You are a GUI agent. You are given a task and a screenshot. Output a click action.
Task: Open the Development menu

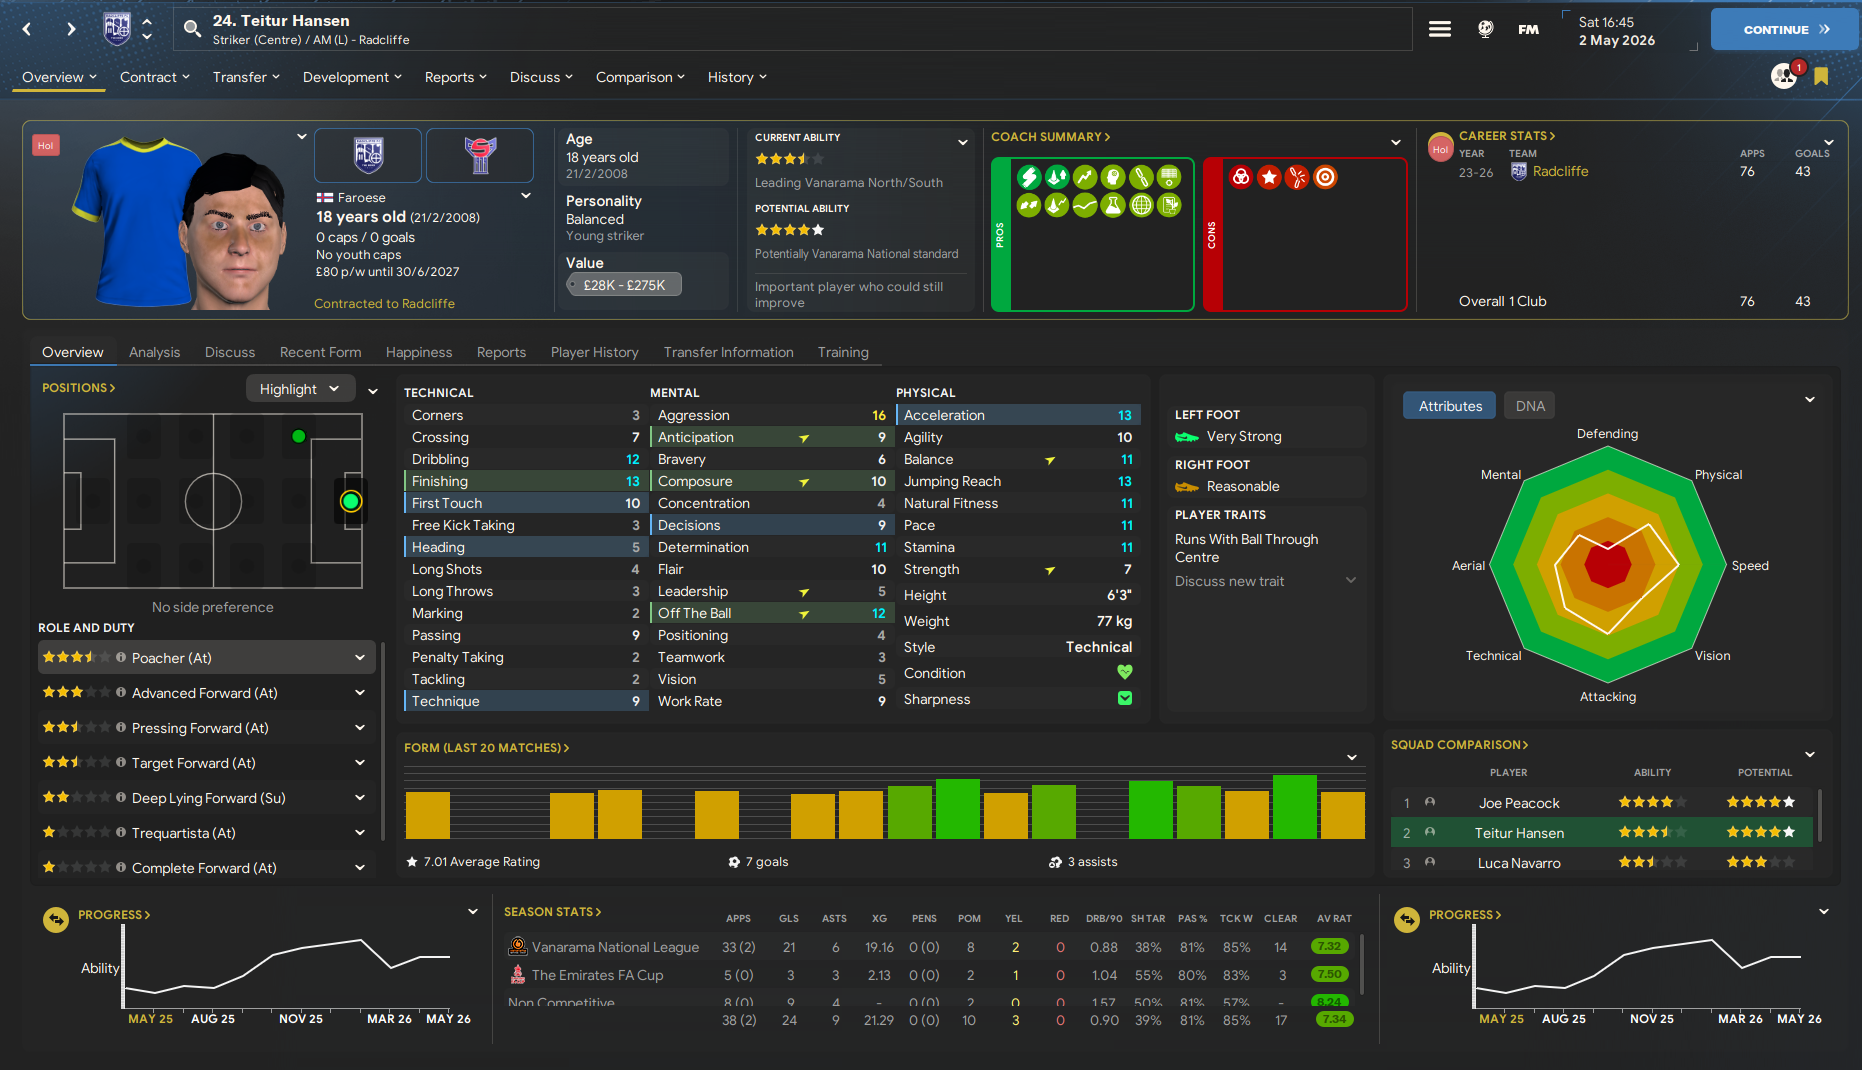352,77
